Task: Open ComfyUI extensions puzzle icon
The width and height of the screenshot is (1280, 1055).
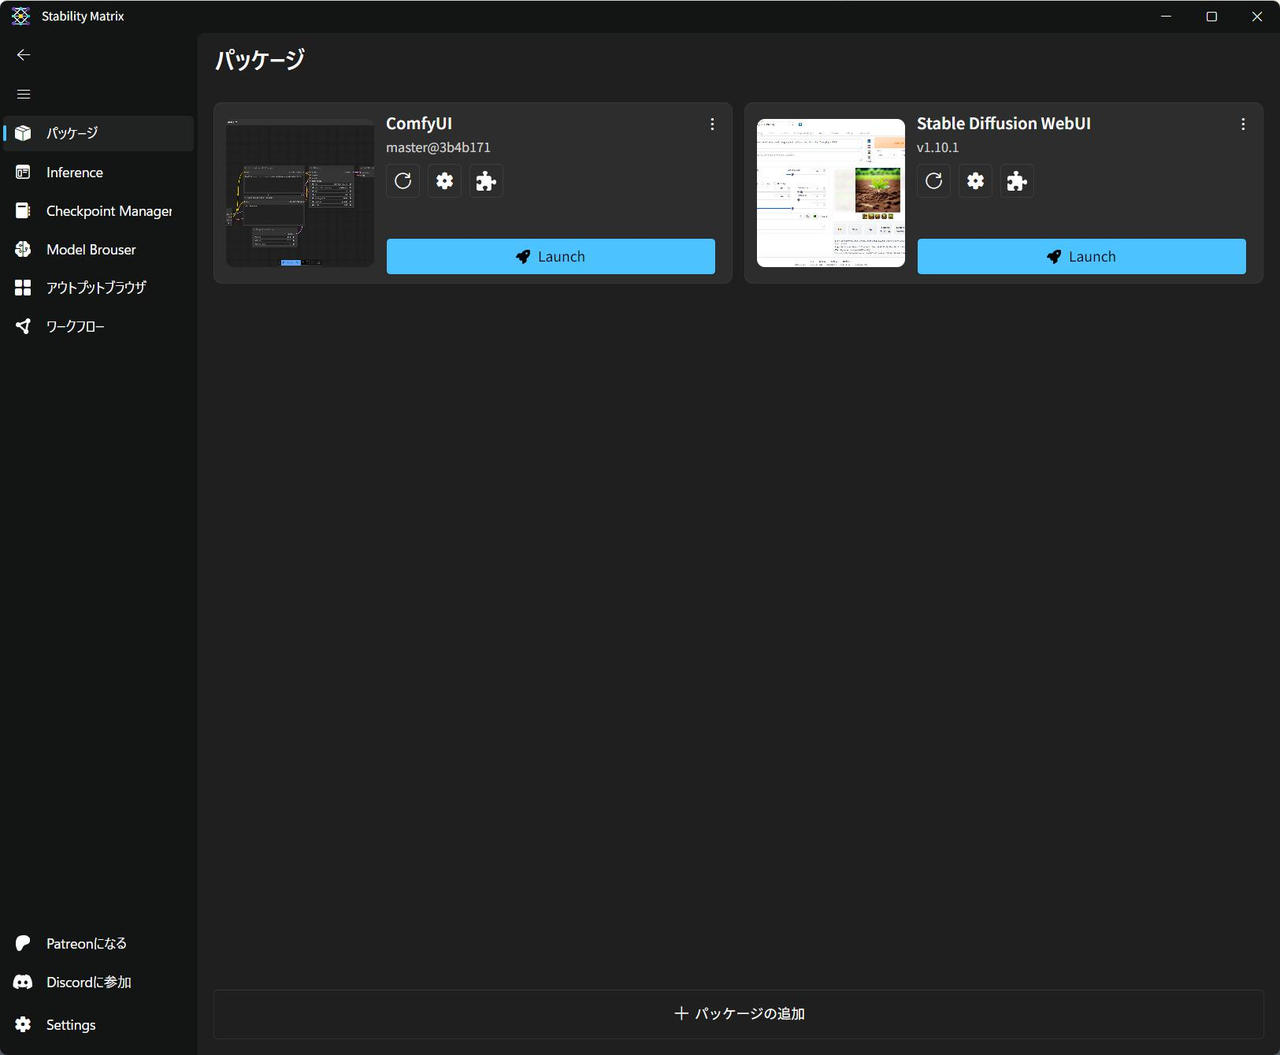Action: [x=486, y=181]
